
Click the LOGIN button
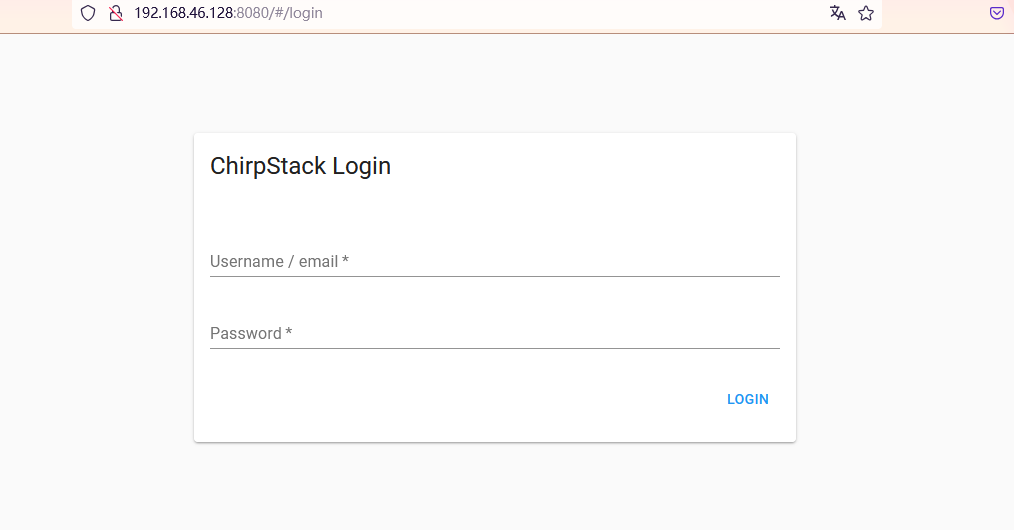pos(748,399)
